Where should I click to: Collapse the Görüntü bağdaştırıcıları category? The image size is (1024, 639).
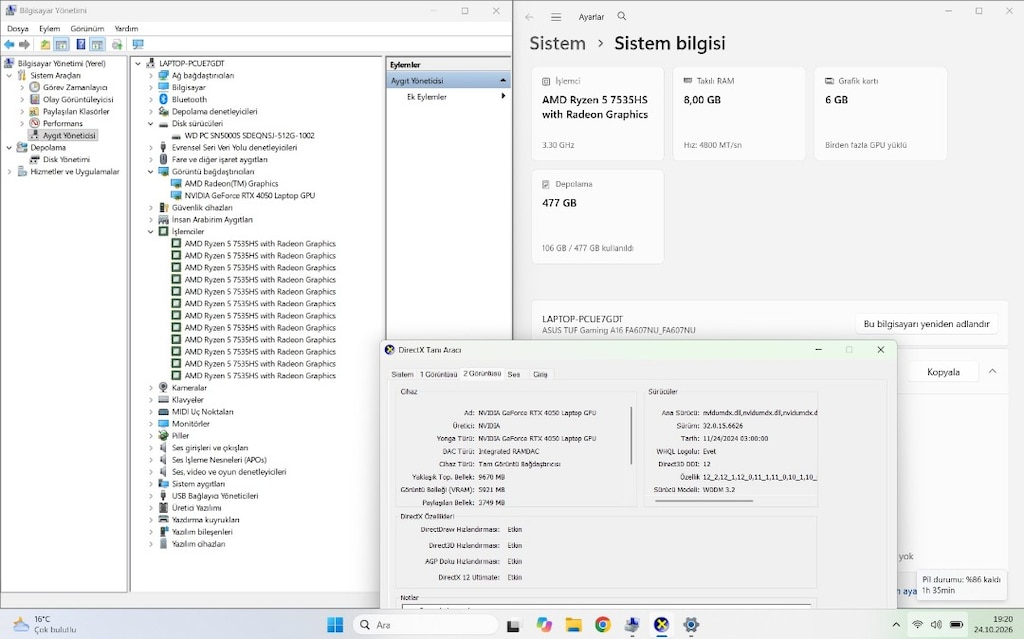(x=151, y=171)
